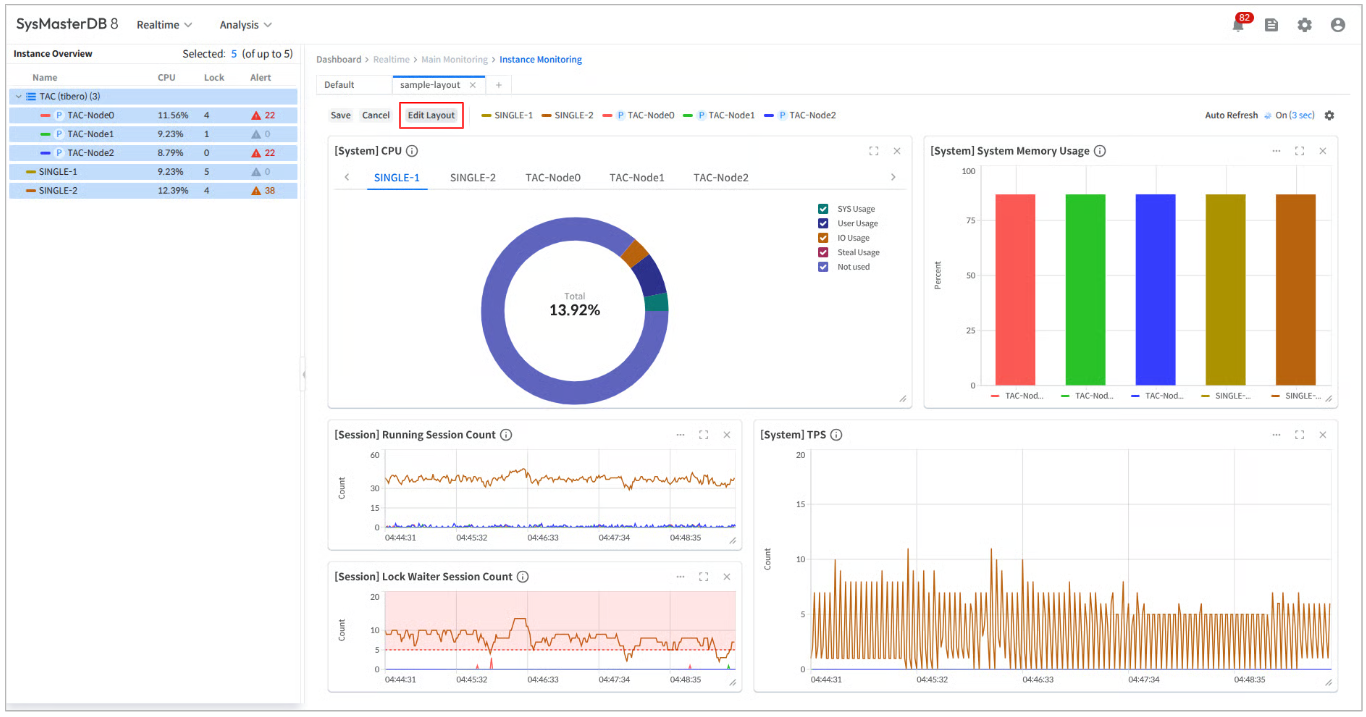Uncheck Not used in CPU legend
This screenshot has width=1366, height=717.
(x=823, y=267)
